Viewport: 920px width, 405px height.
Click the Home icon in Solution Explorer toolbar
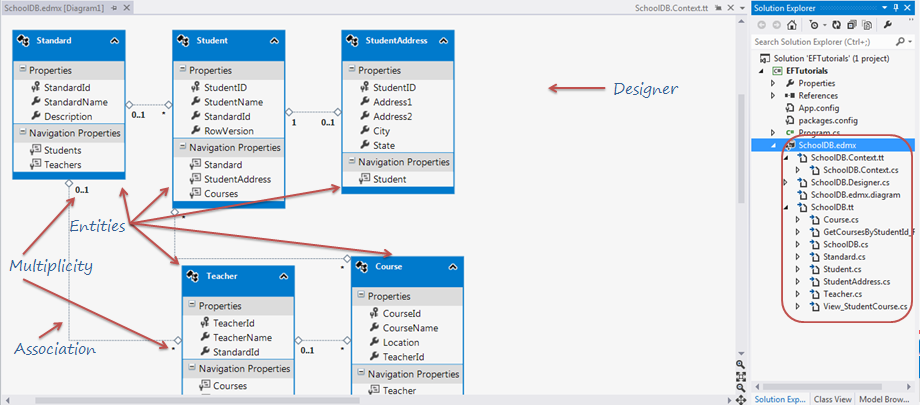pos(792,25)
